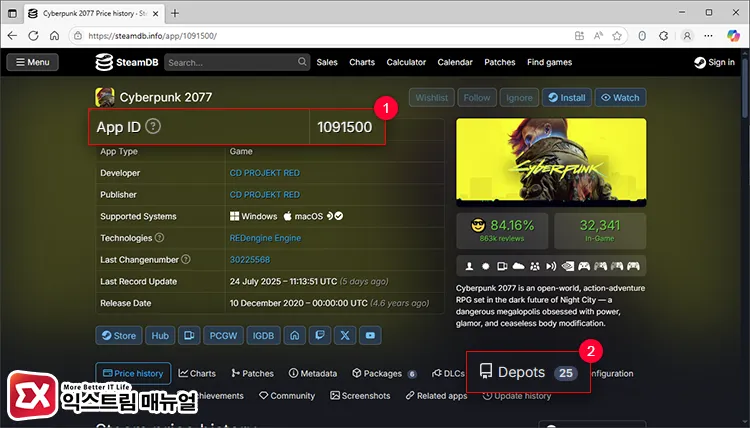Click the Install button
750x428 pixels.
coord(567,98)
